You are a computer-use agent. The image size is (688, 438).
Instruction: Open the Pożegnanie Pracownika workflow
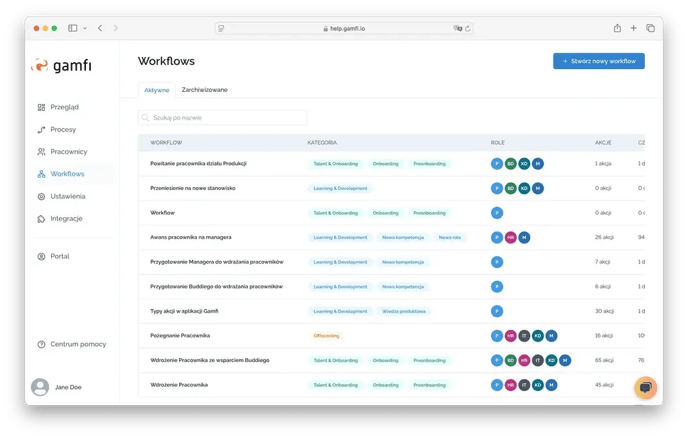pos(180,335)
